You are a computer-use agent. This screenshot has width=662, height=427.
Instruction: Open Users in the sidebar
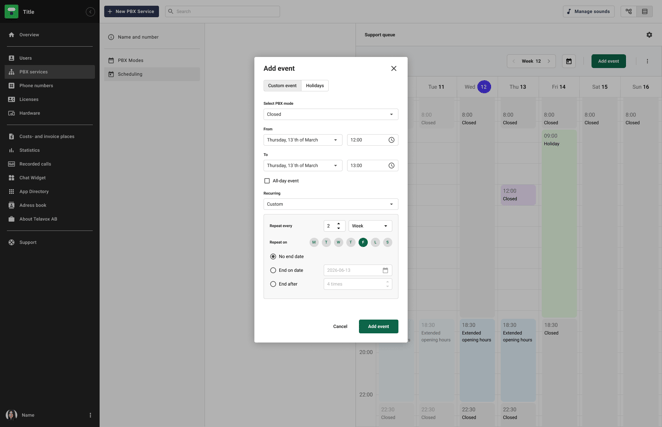point(50,58)
